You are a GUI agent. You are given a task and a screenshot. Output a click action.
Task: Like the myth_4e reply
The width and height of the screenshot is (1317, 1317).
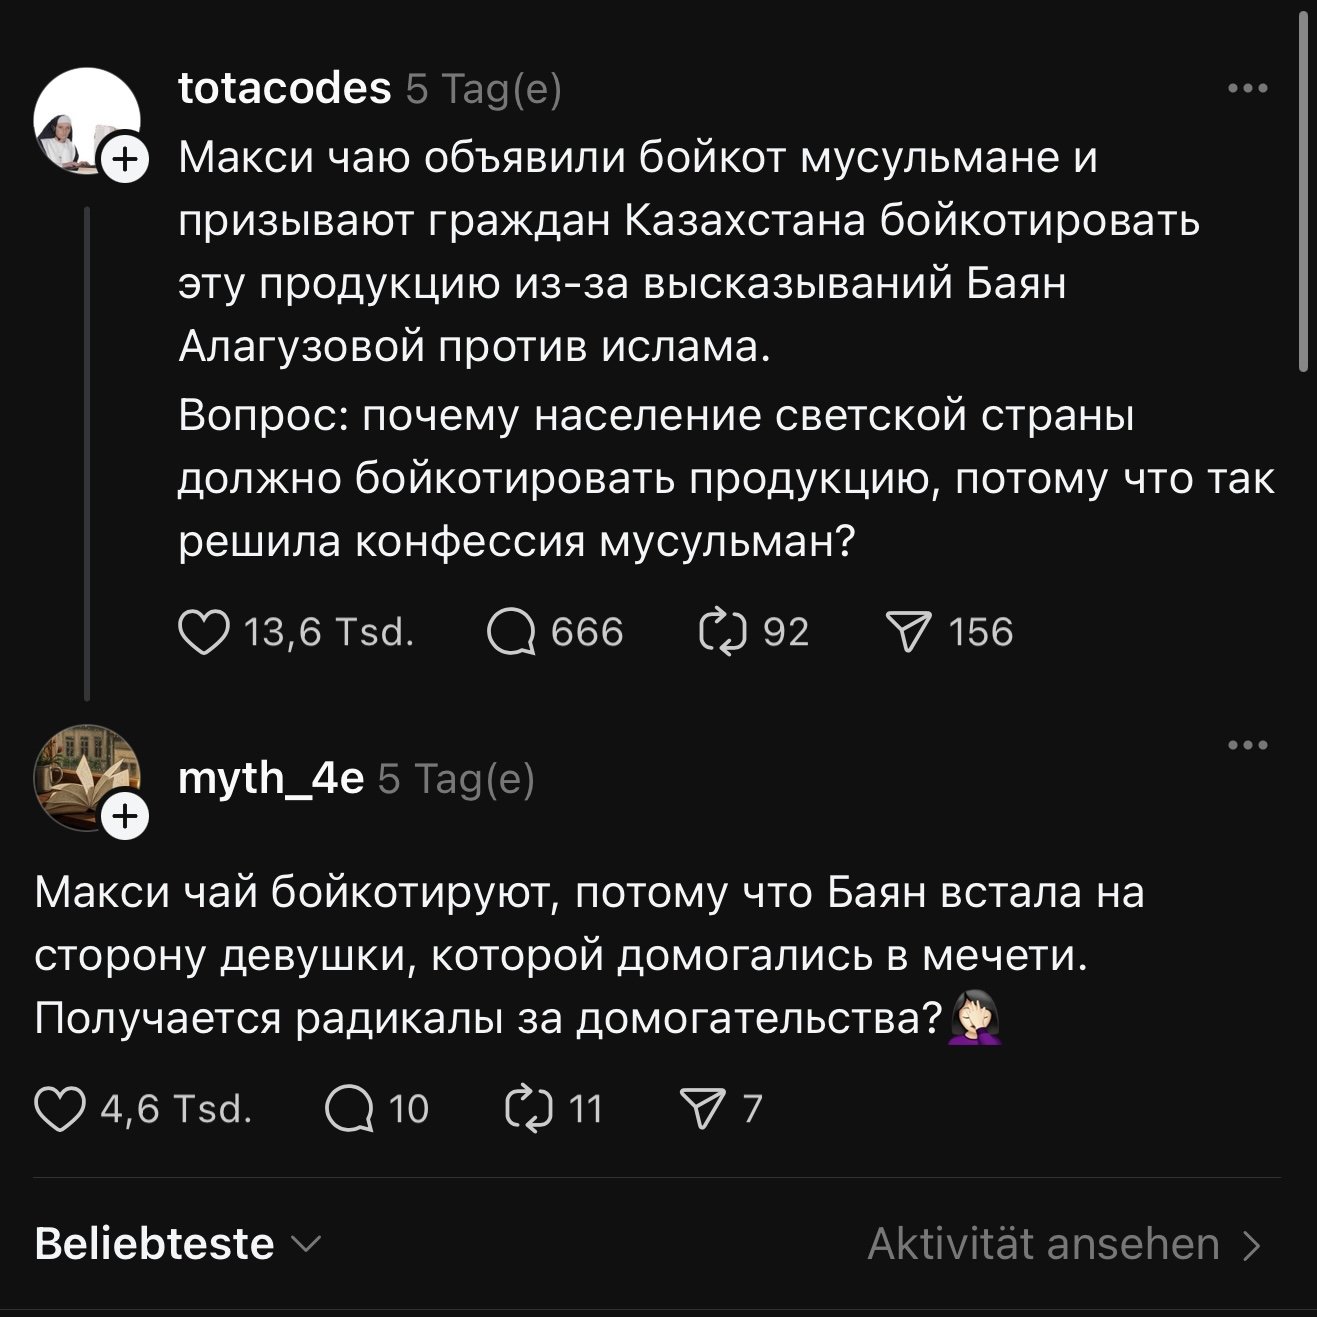point(59,1110)
